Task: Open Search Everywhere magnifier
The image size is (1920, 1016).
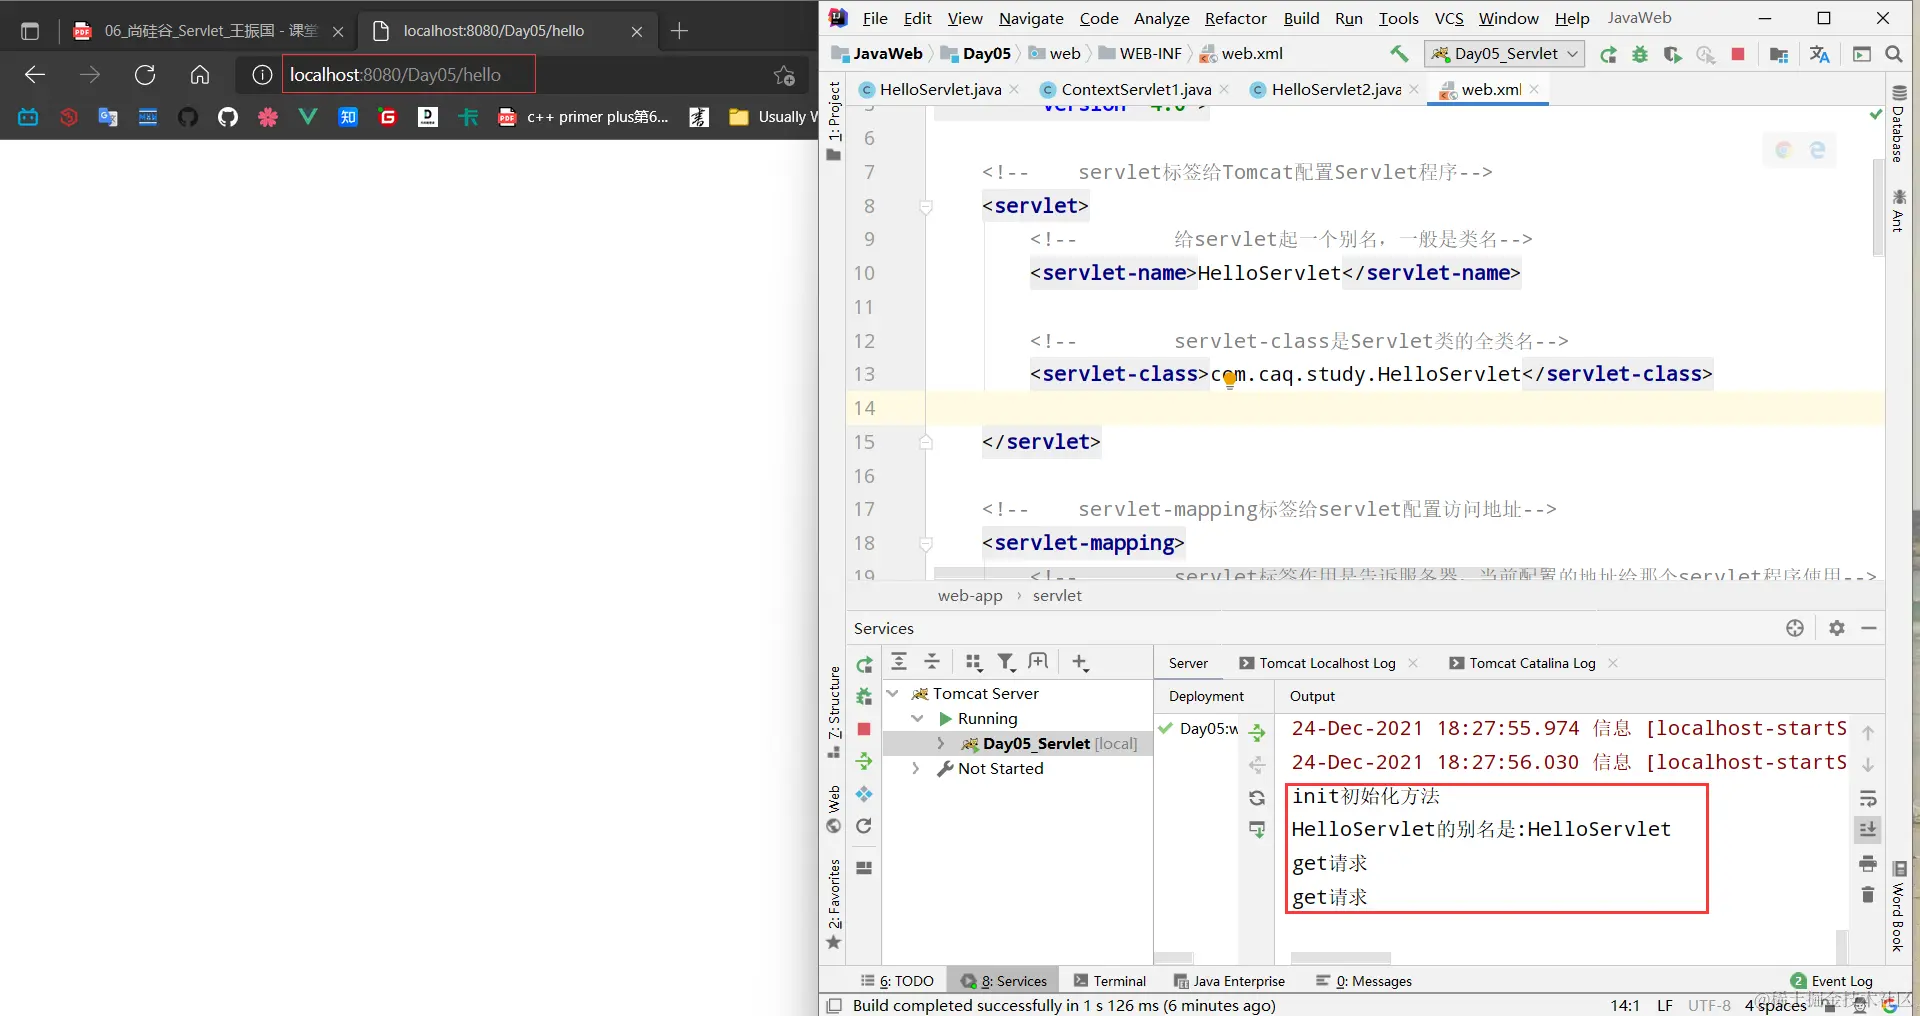Action: pos(1894,54)
